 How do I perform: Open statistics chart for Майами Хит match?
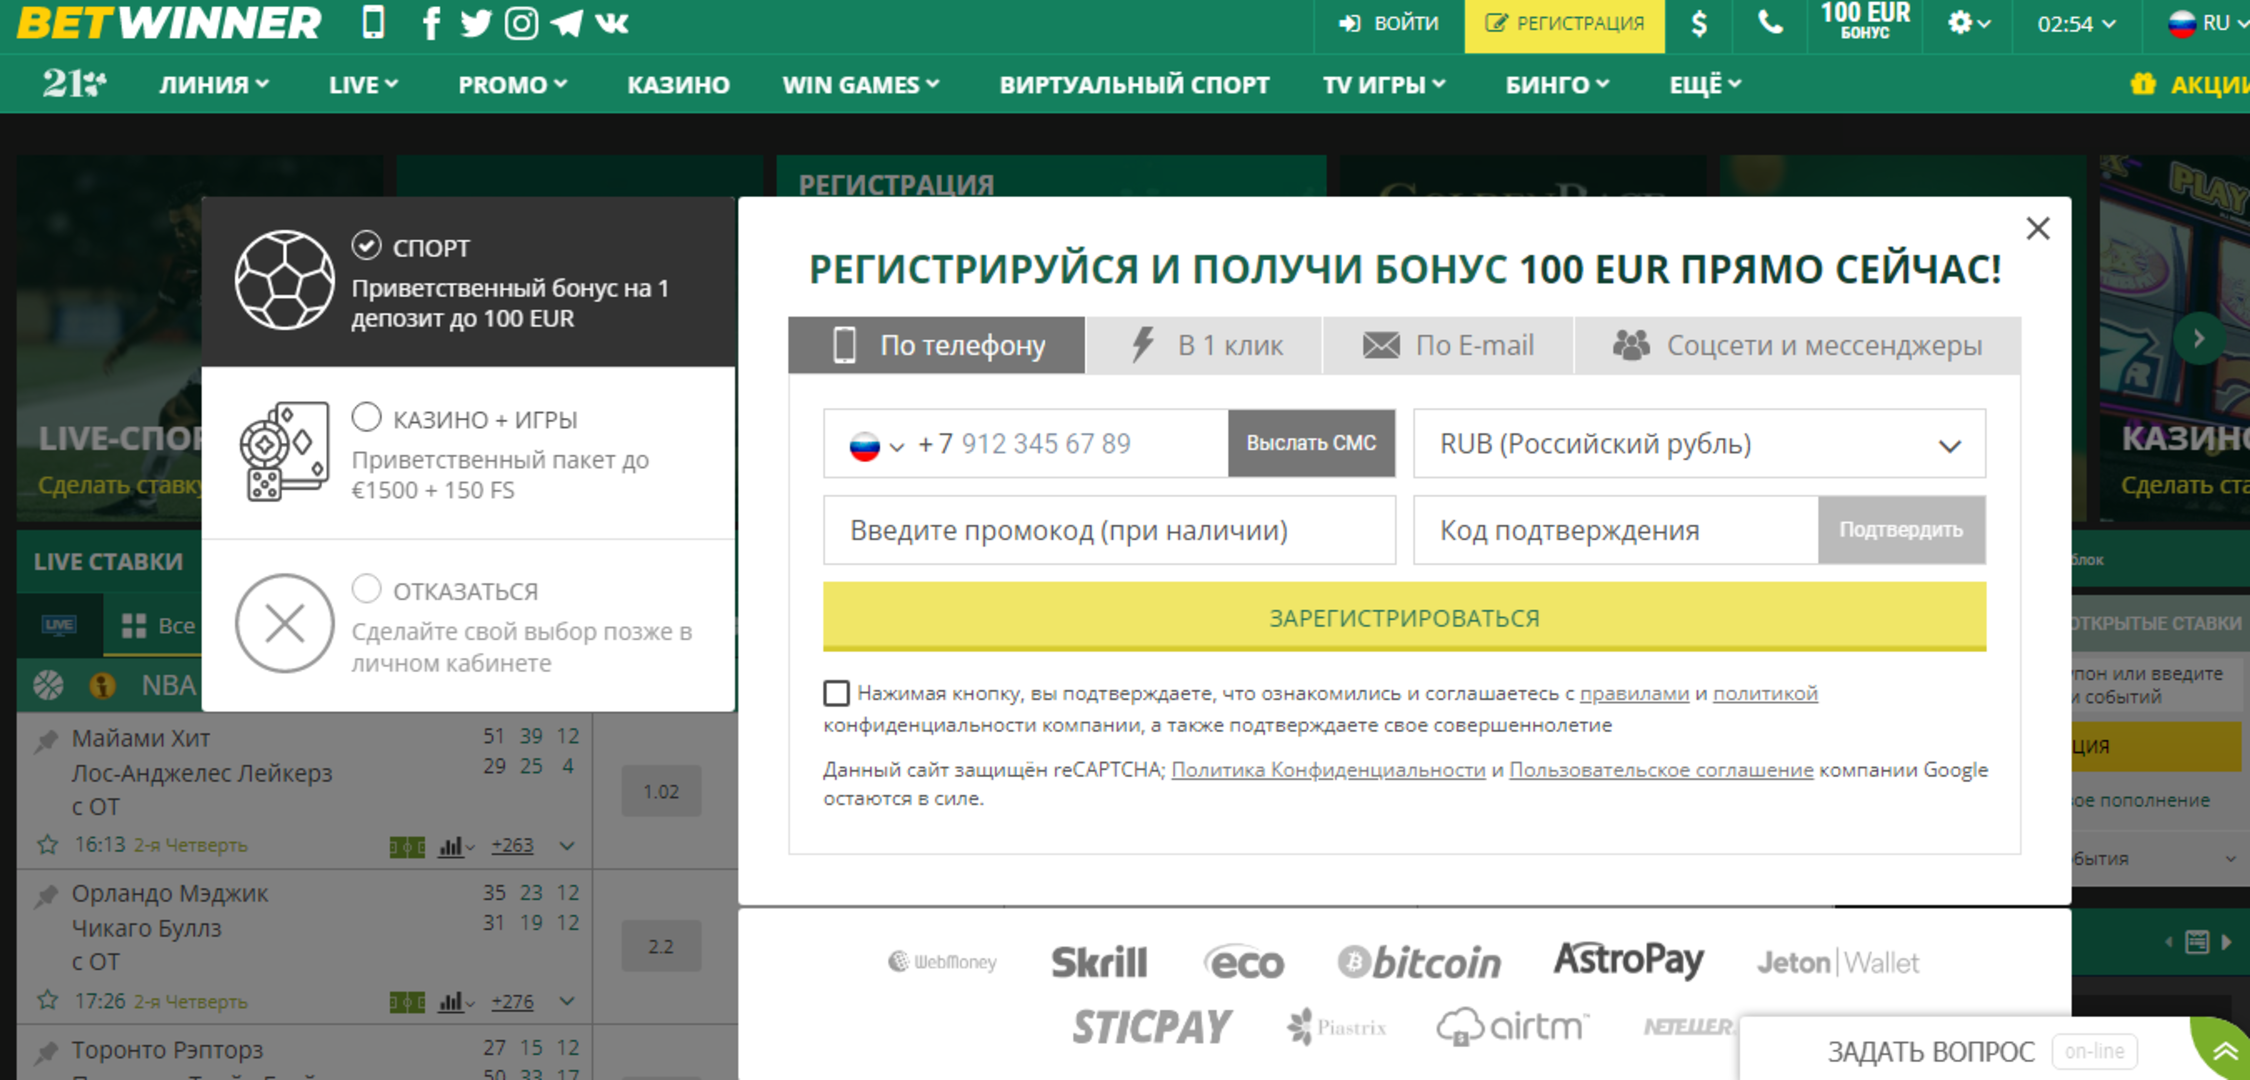click(455, 846)
